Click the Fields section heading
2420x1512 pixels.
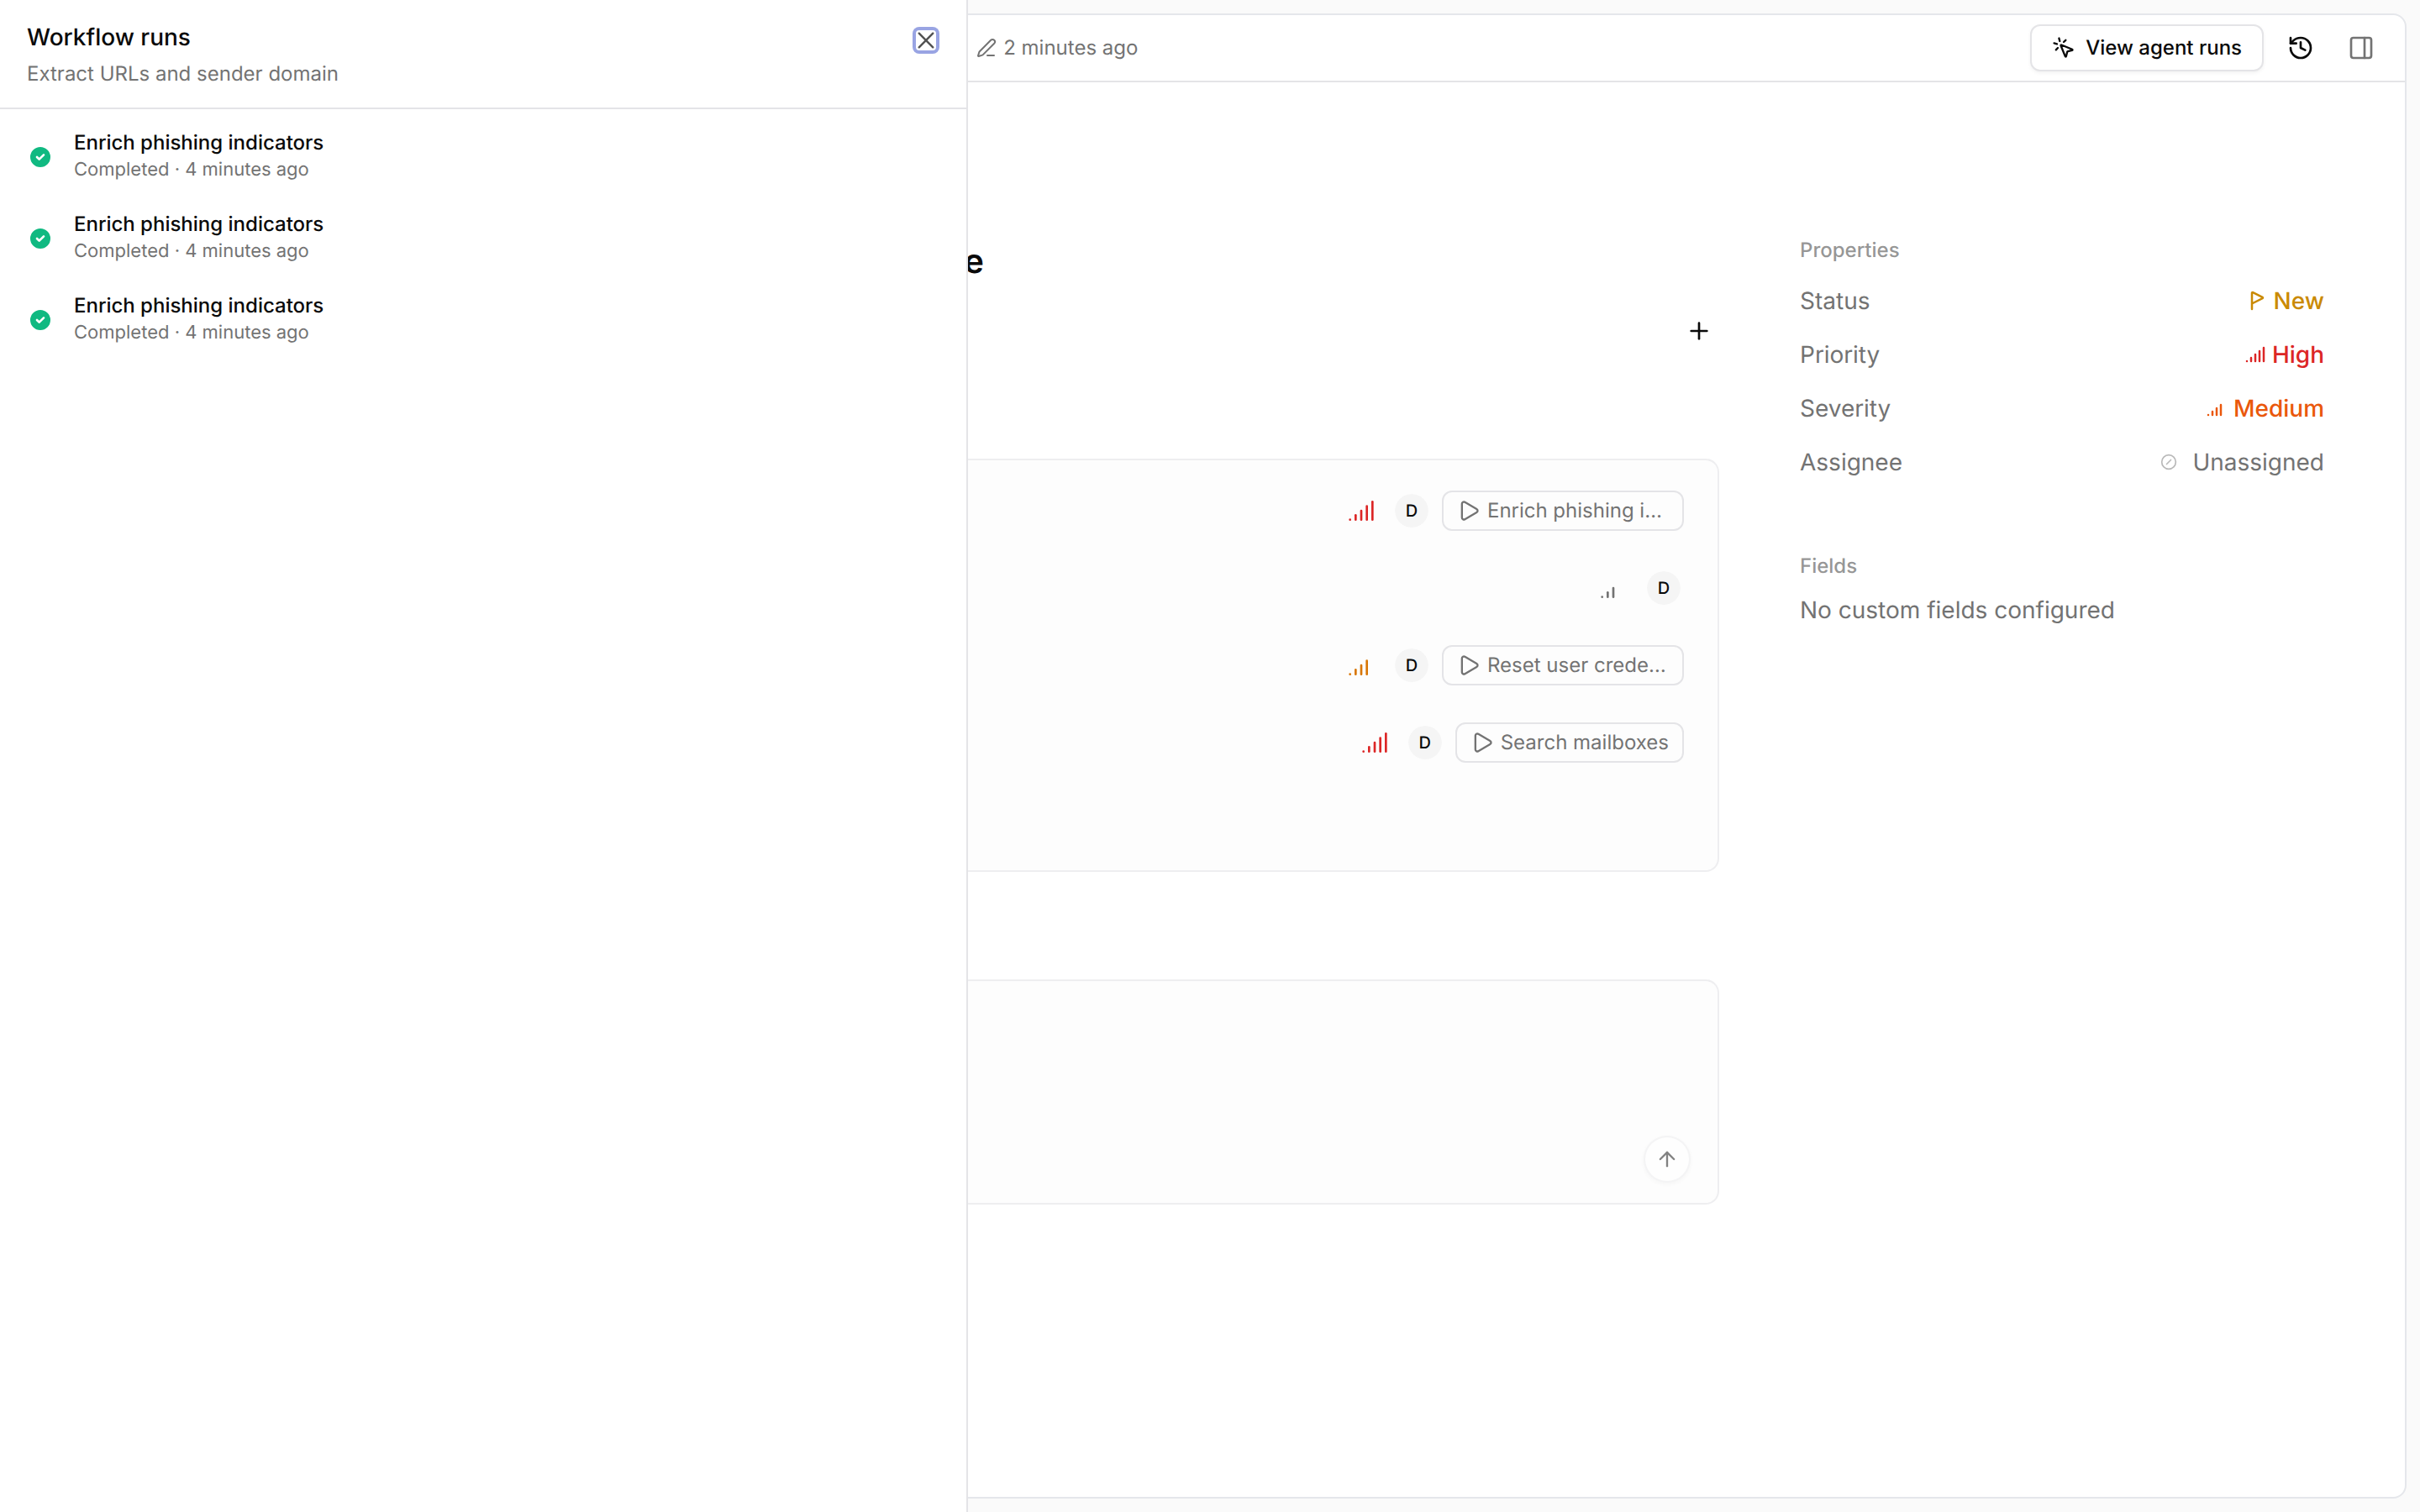coord(1828,566)
